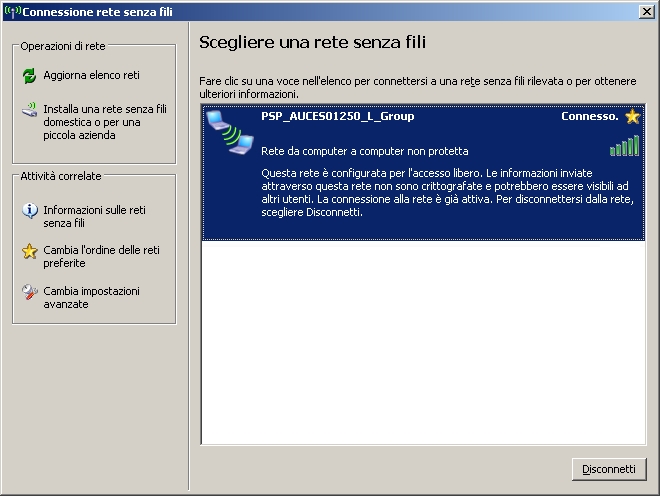Click the two-laptops ad hoc network icon
The width and height of the screenshot is (660, 496).
pyautogui.click(x=230, y=133)
